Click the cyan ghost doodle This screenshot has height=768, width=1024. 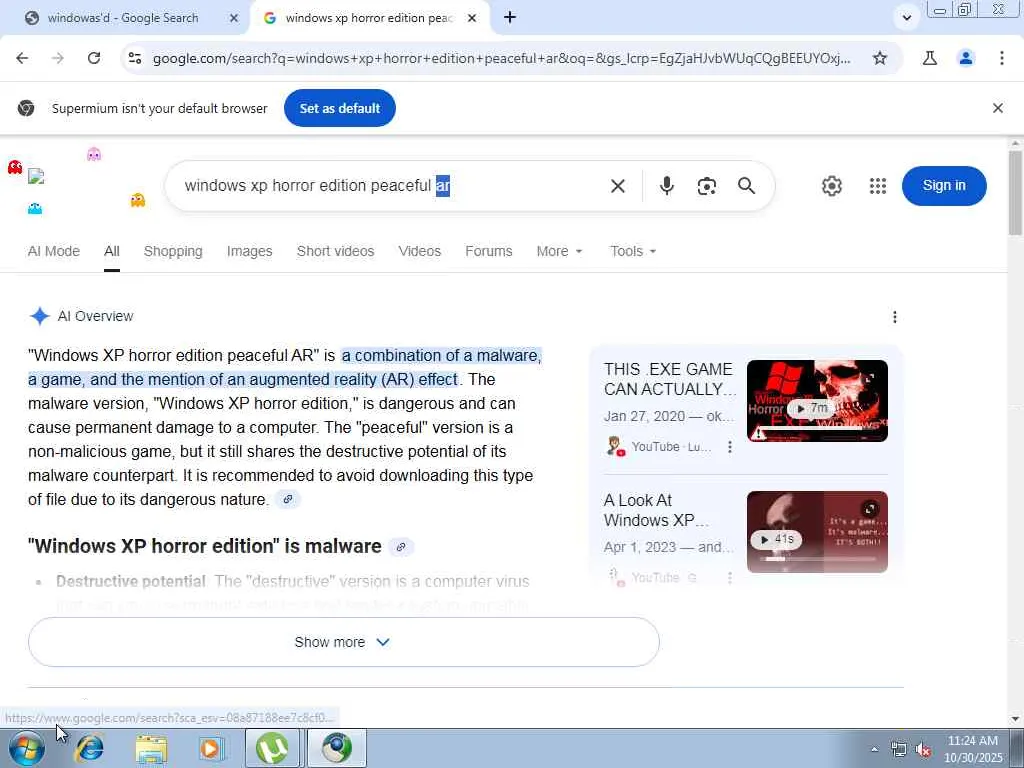tap(35, 208)
